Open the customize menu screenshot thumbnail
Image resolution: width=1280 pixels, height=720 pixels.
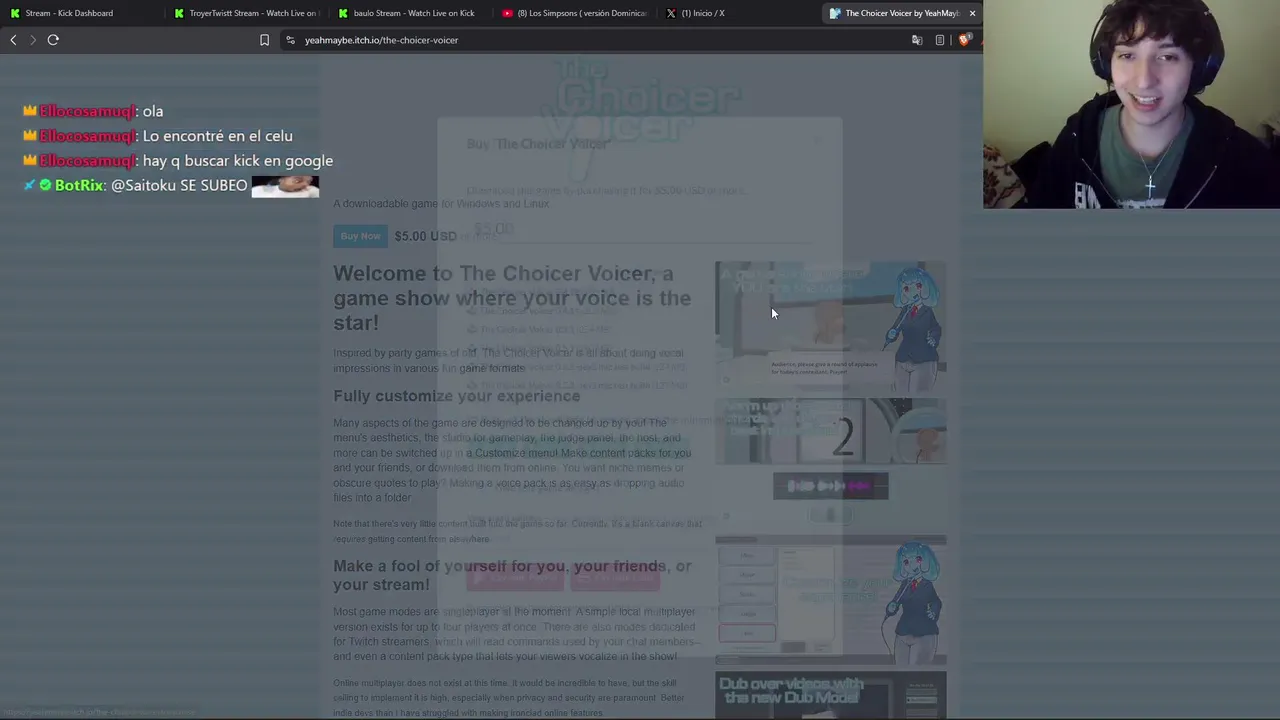[830, 600]
